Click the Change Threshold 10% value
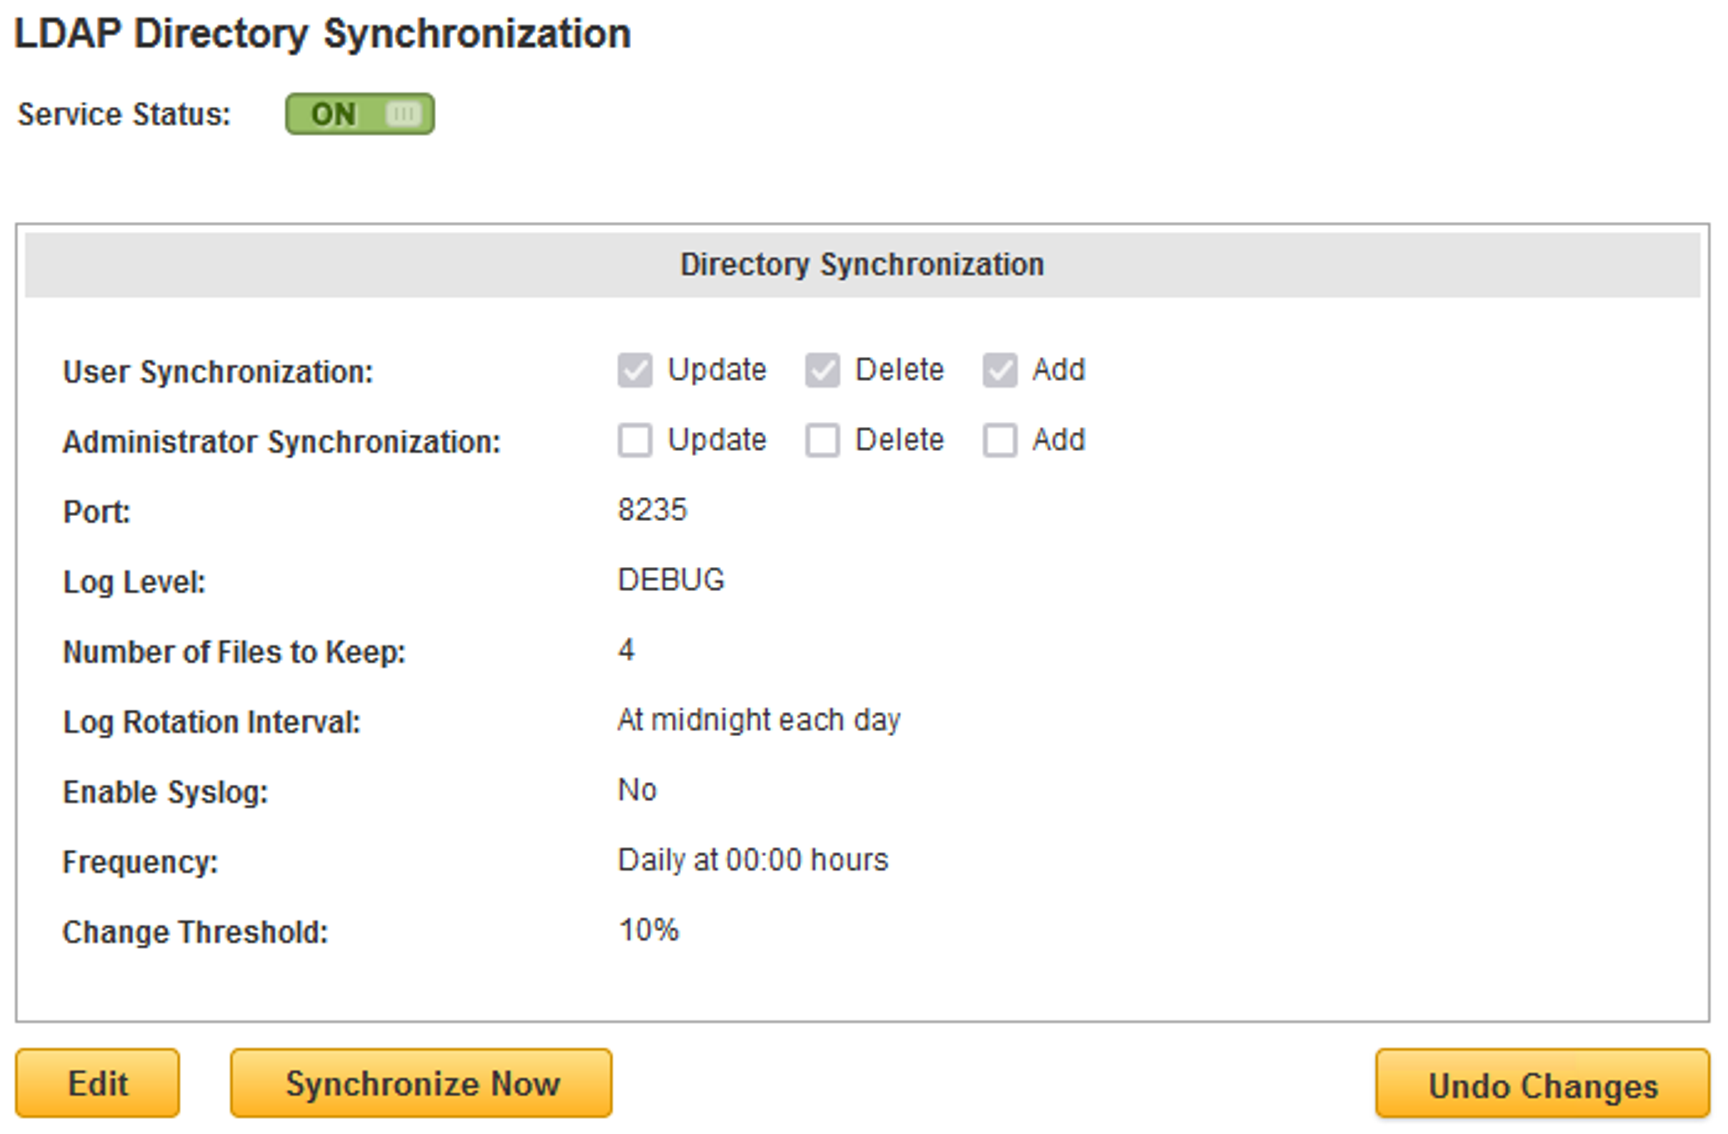Viewport: 1728px width, 1134px height. pos(648,930)
